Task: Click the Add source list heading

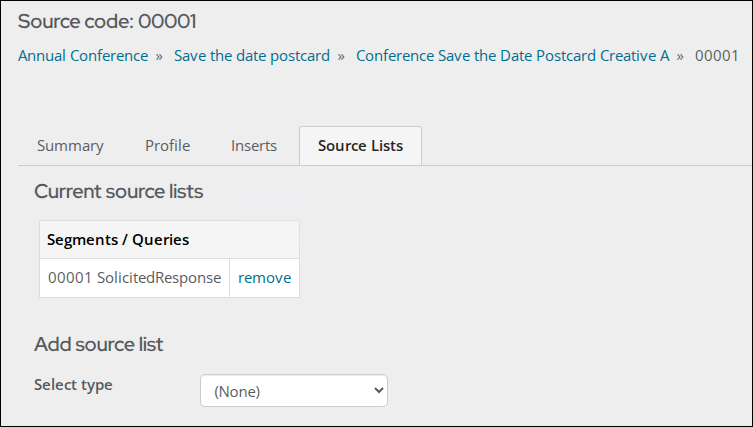Action: (98, 344)
